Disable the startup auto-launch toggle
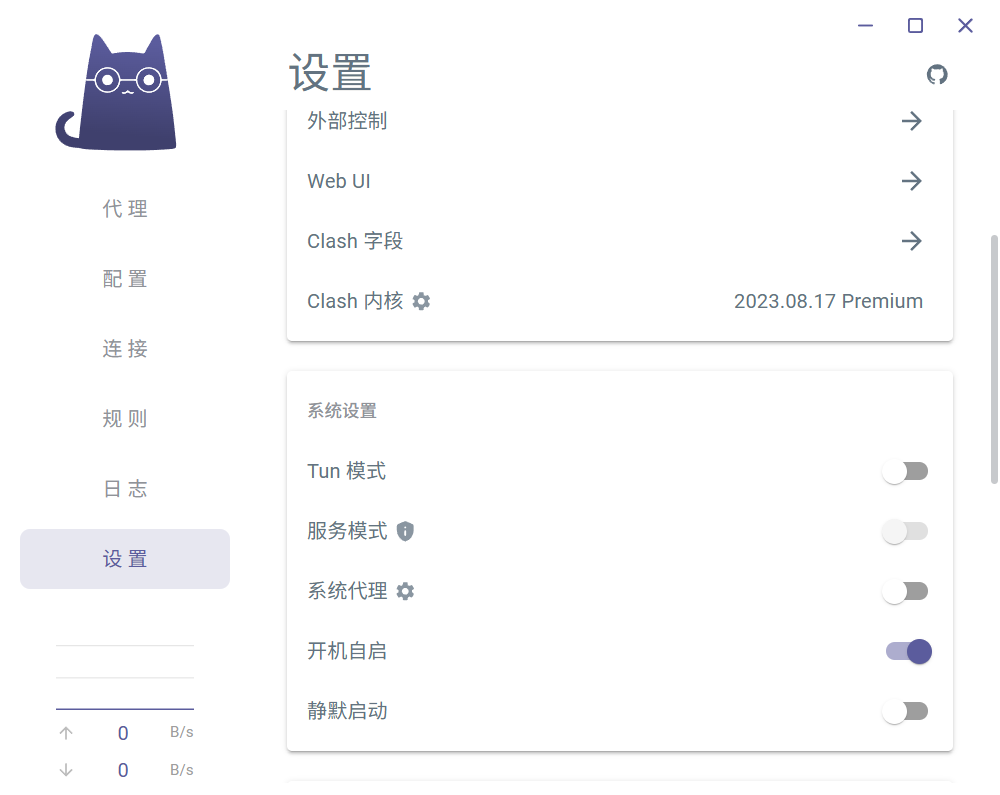Screen dimensions: 1000x795 [905, 651]
